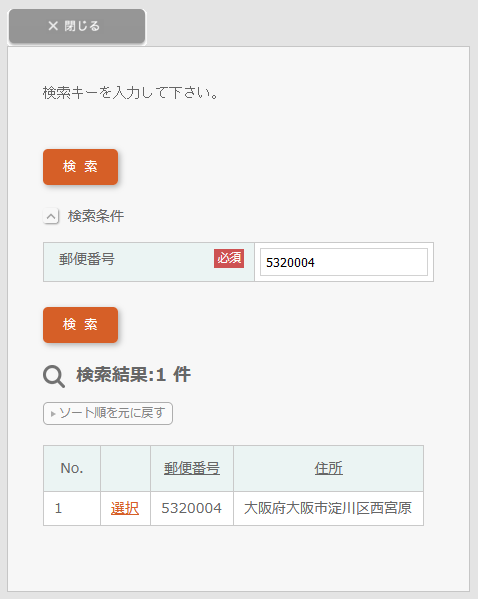Click the upper orange 検索 button
This screenshot has width=478, height=599.
point(80,167)
